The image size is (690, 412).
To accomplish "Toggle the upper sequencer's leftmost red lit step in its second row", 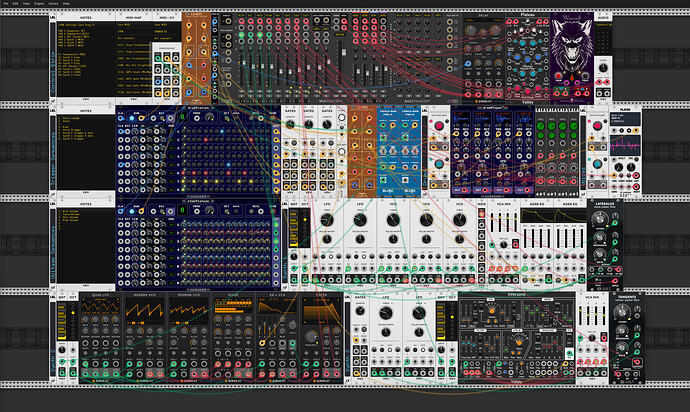I will coord(206,140).
